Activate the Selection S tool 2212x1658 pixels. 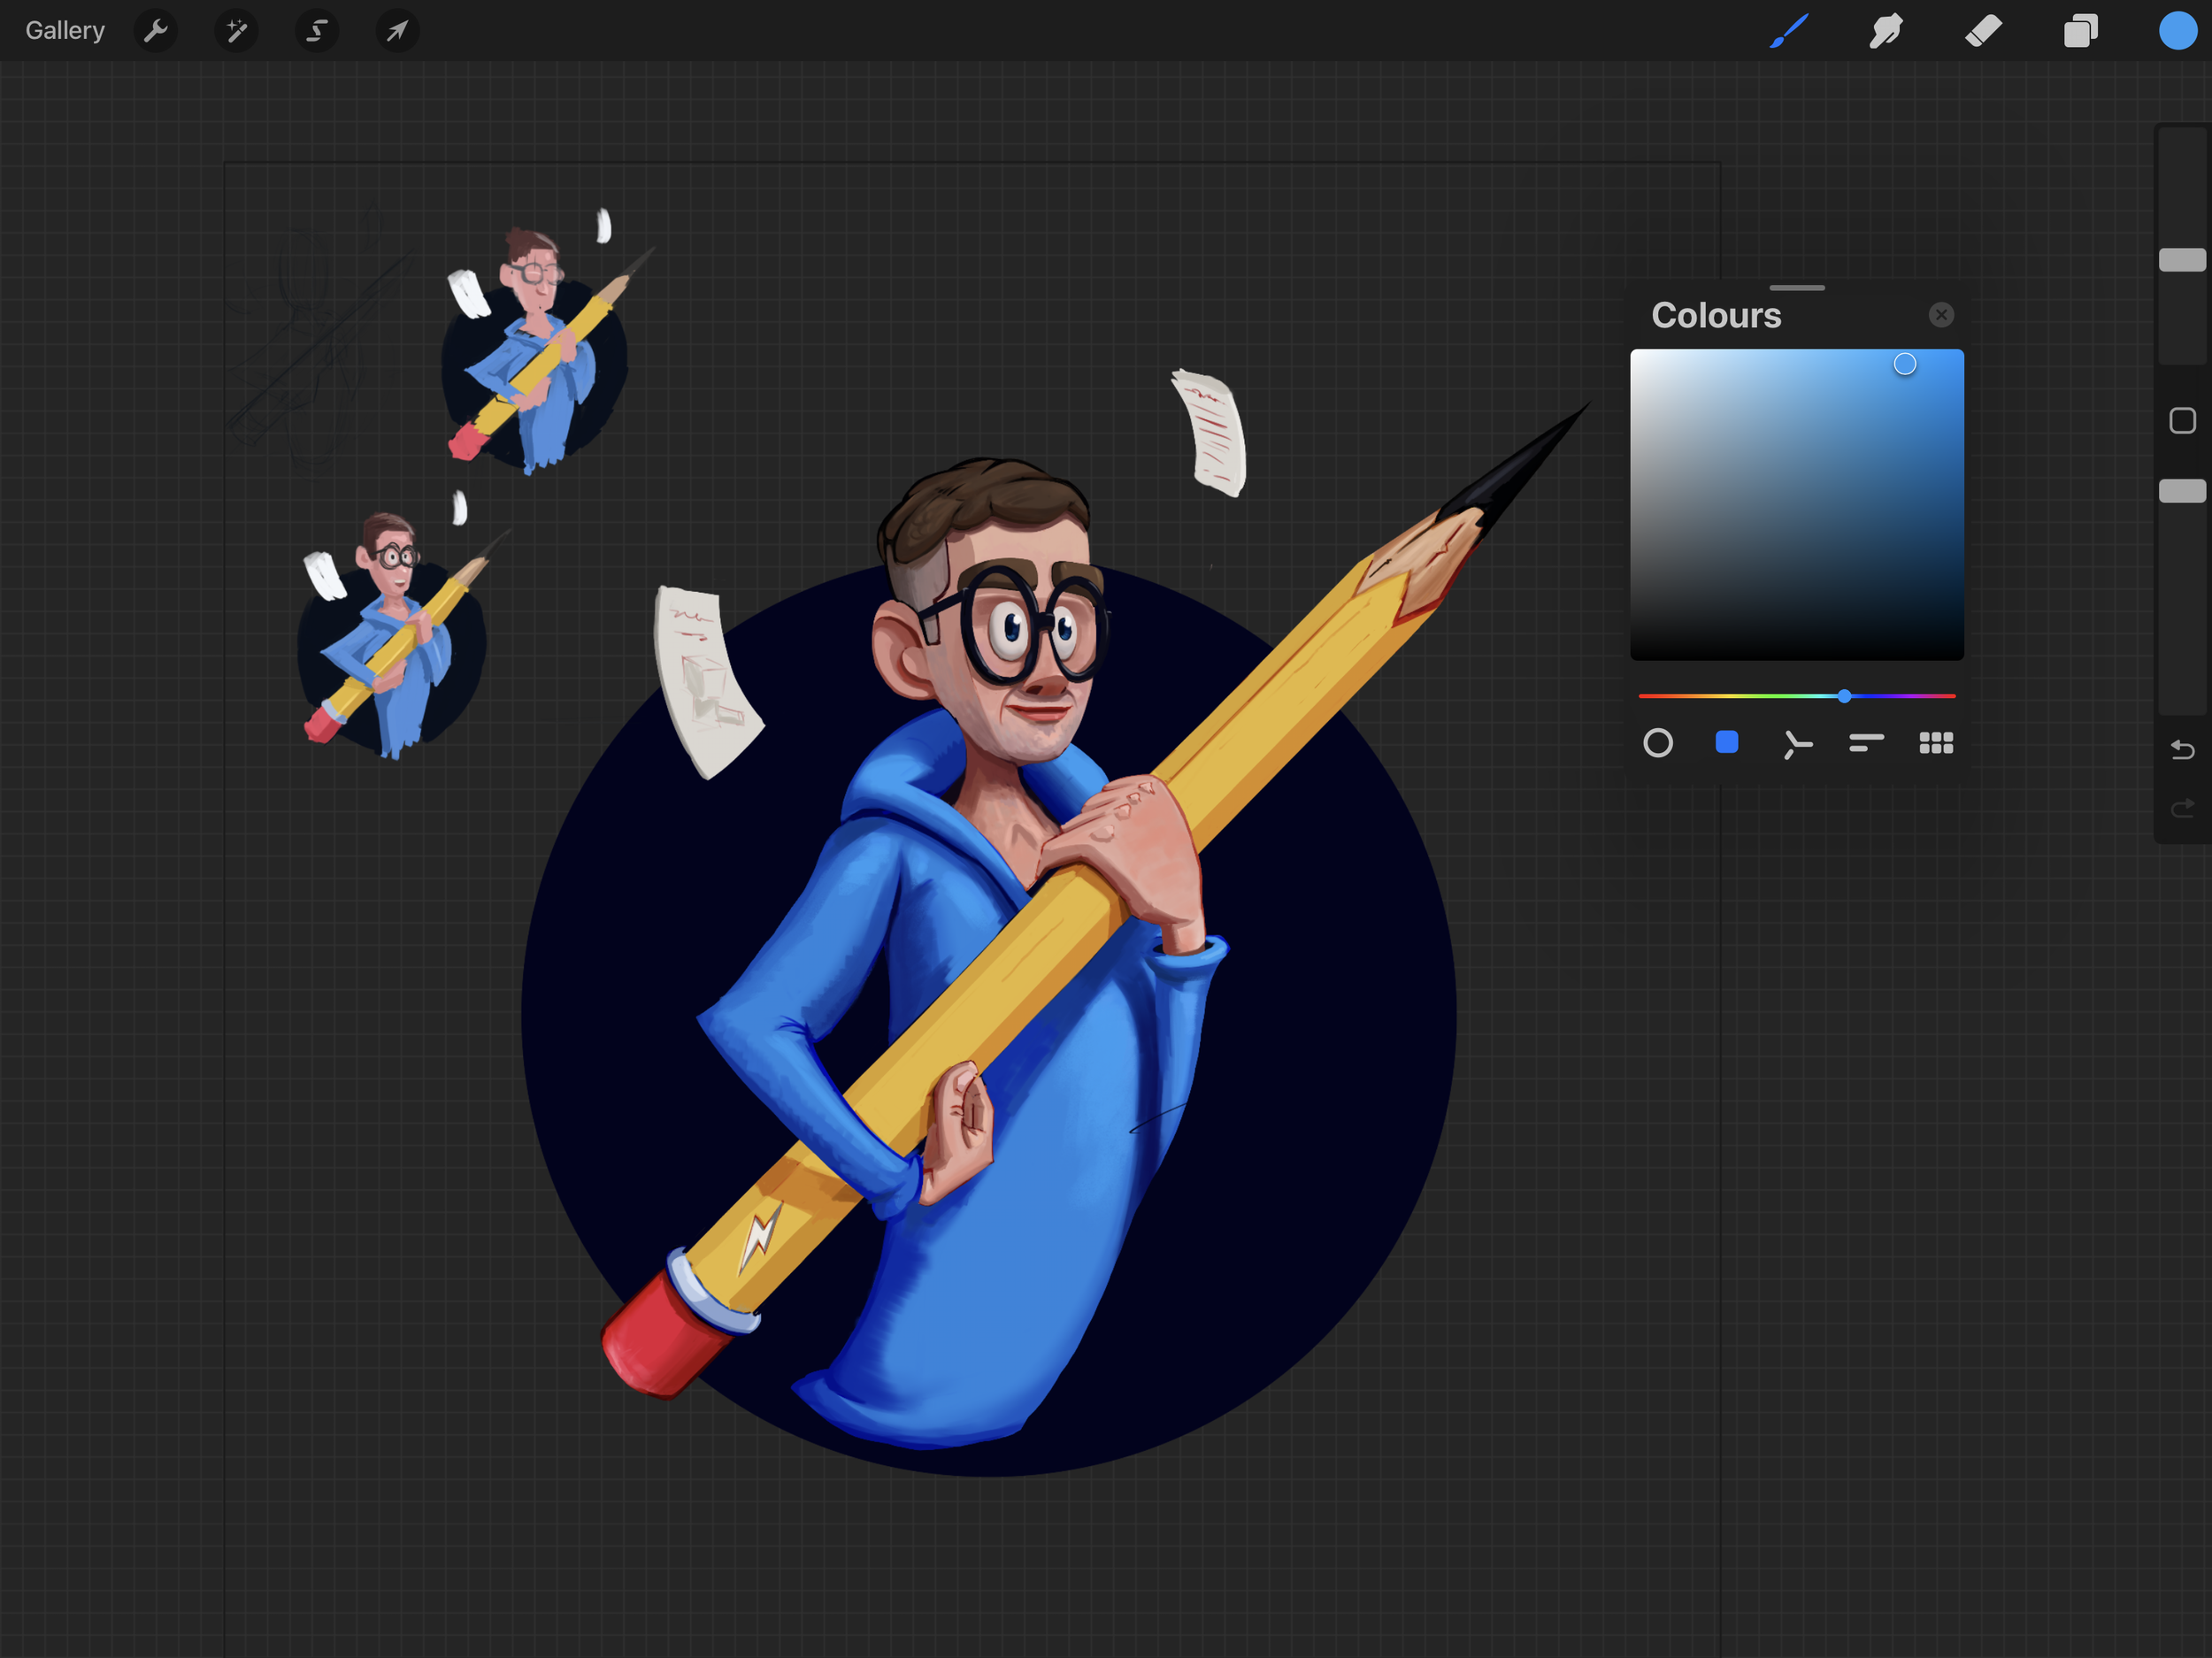[x=317, y=31]
